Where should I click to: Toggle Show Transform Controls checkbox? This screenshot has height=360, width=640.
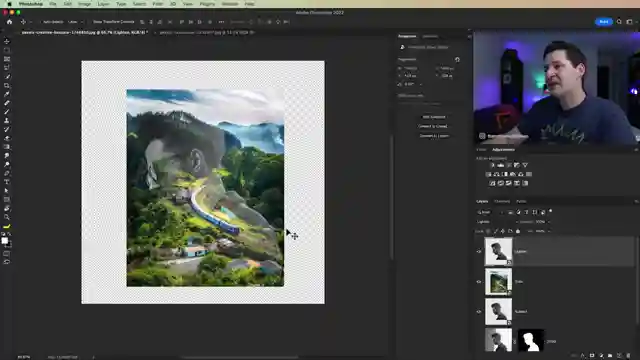[91, 22]
